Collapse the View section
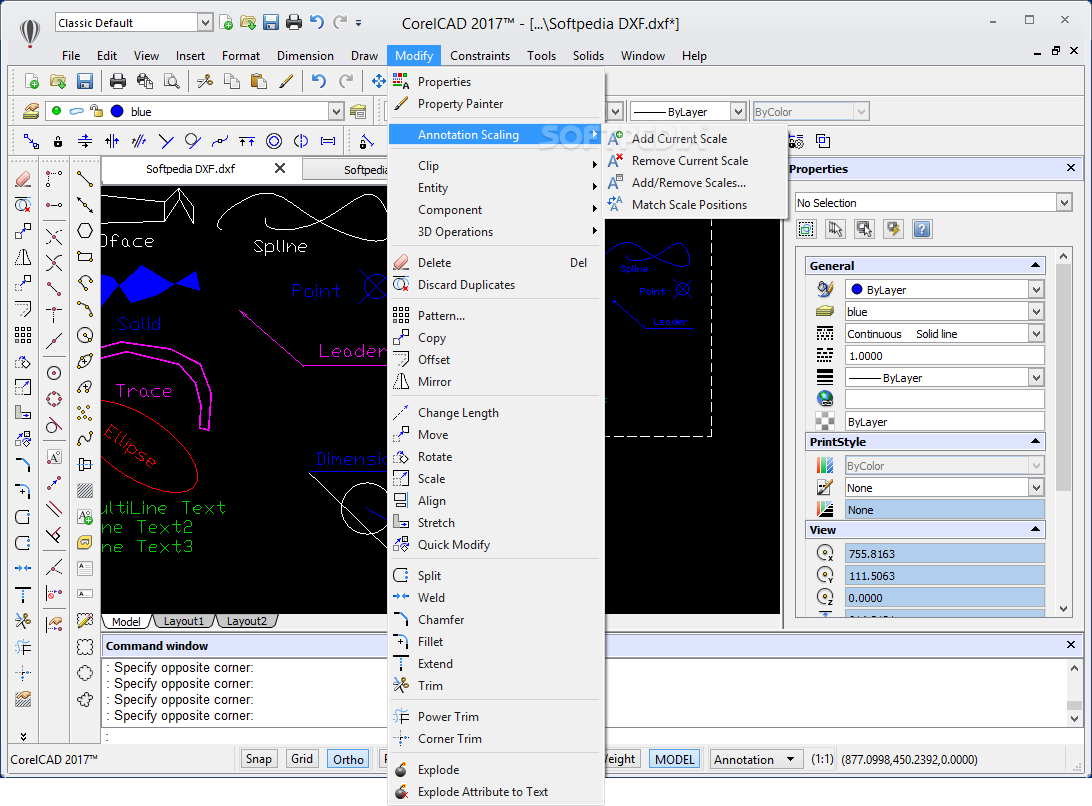 pos(1035,530)
